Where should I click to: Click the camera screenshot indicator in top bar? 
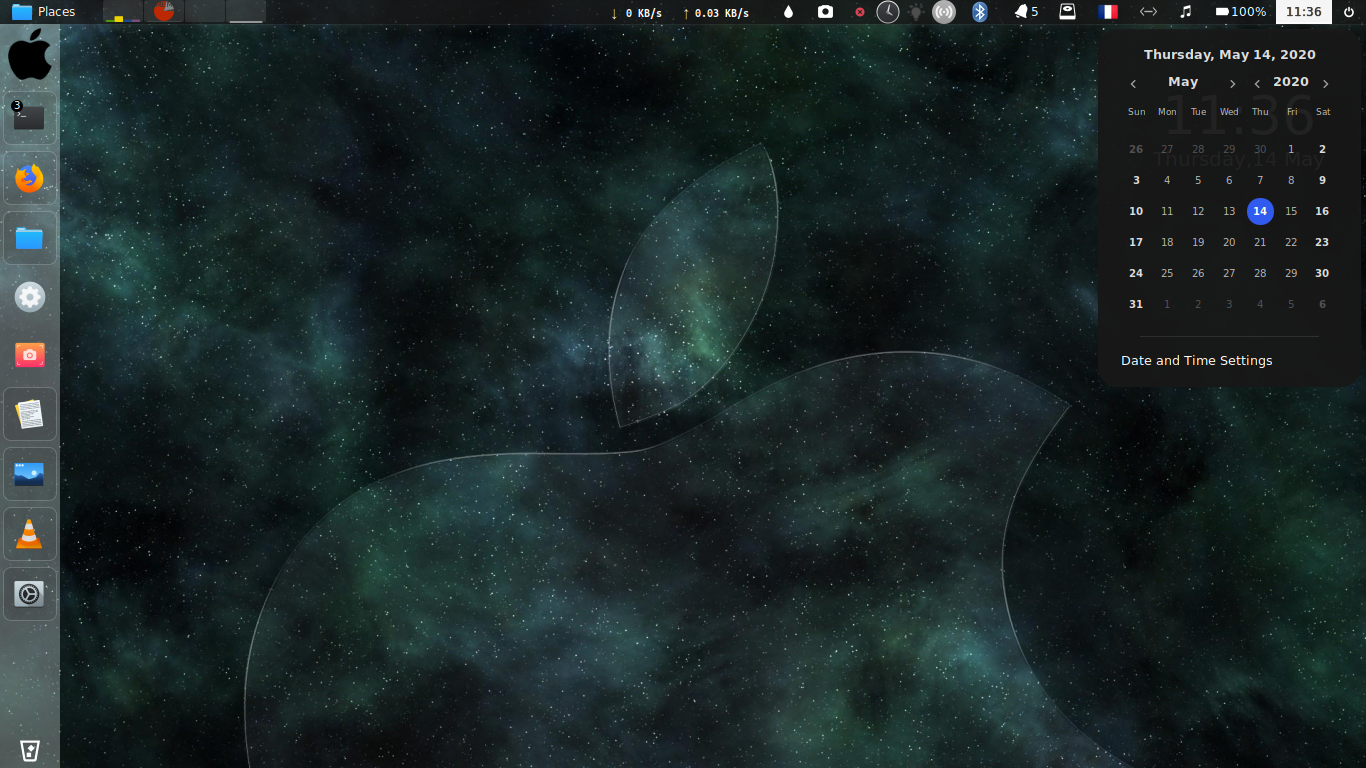pyautogui.click(x=825, y=12)
